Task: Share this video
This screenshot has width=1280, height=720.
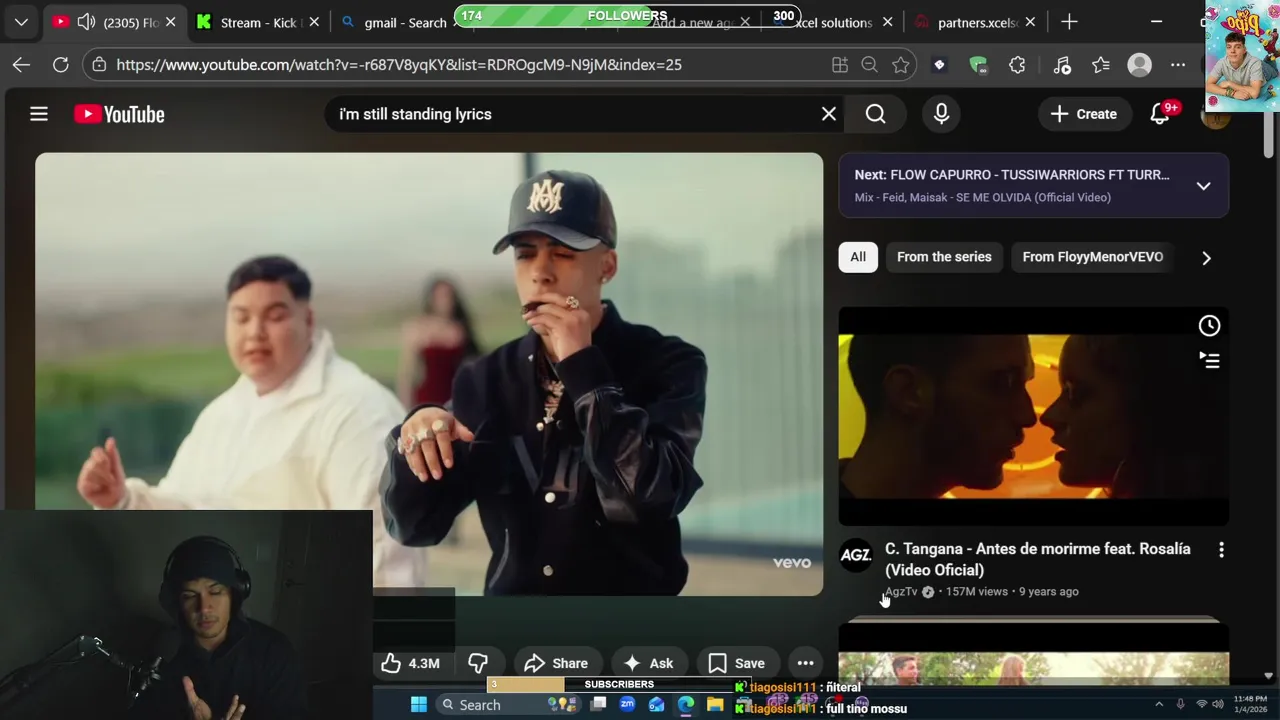Action: click(x=556, y=663)
